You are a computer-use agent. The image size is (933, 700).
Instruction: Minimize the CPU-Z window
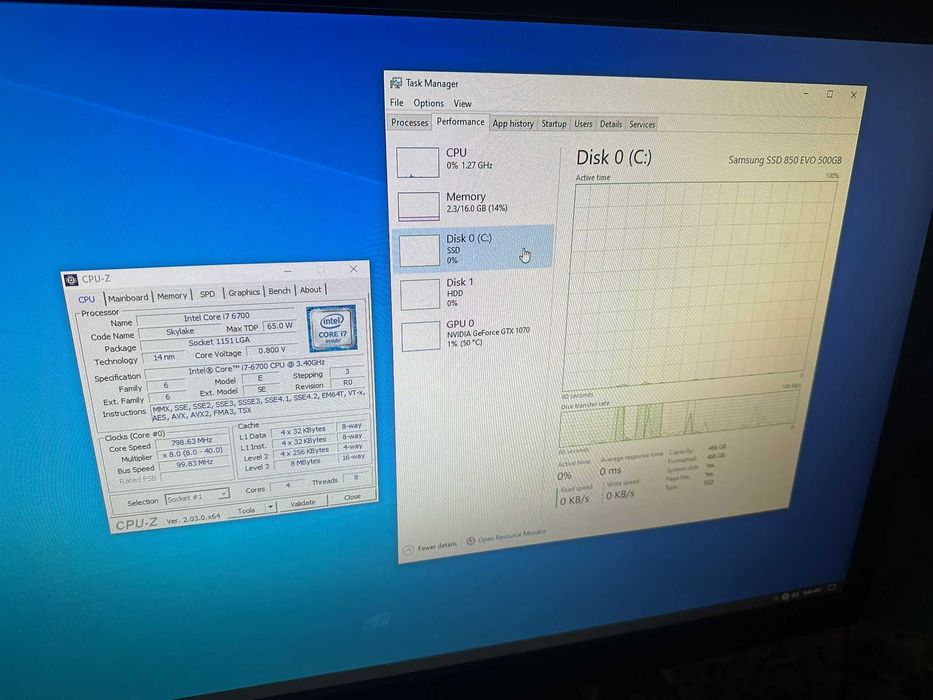pos(288,270)
